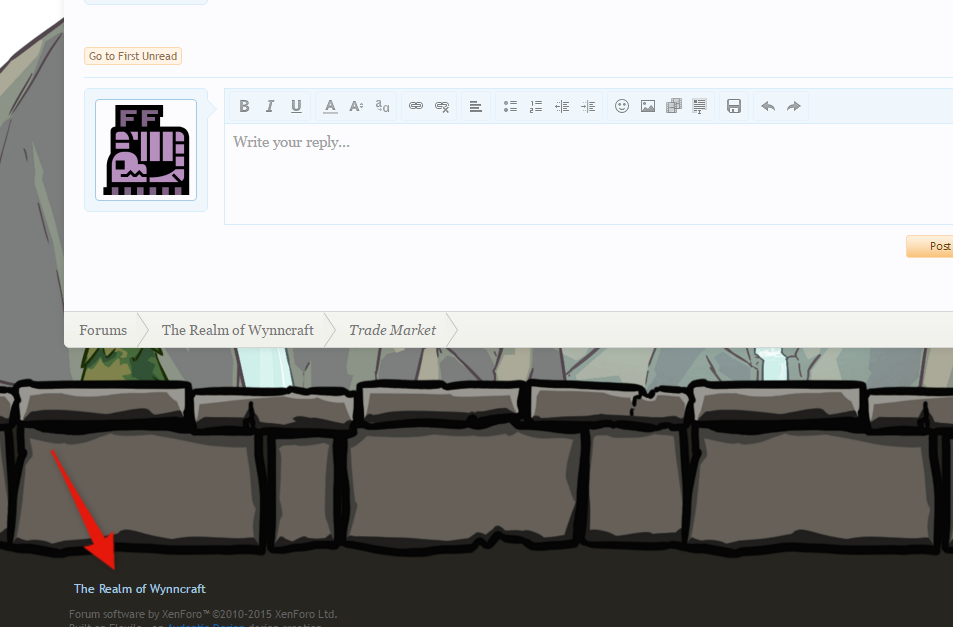Open the font family dropdown
The image size is (953, 627).
coord(382,106)
